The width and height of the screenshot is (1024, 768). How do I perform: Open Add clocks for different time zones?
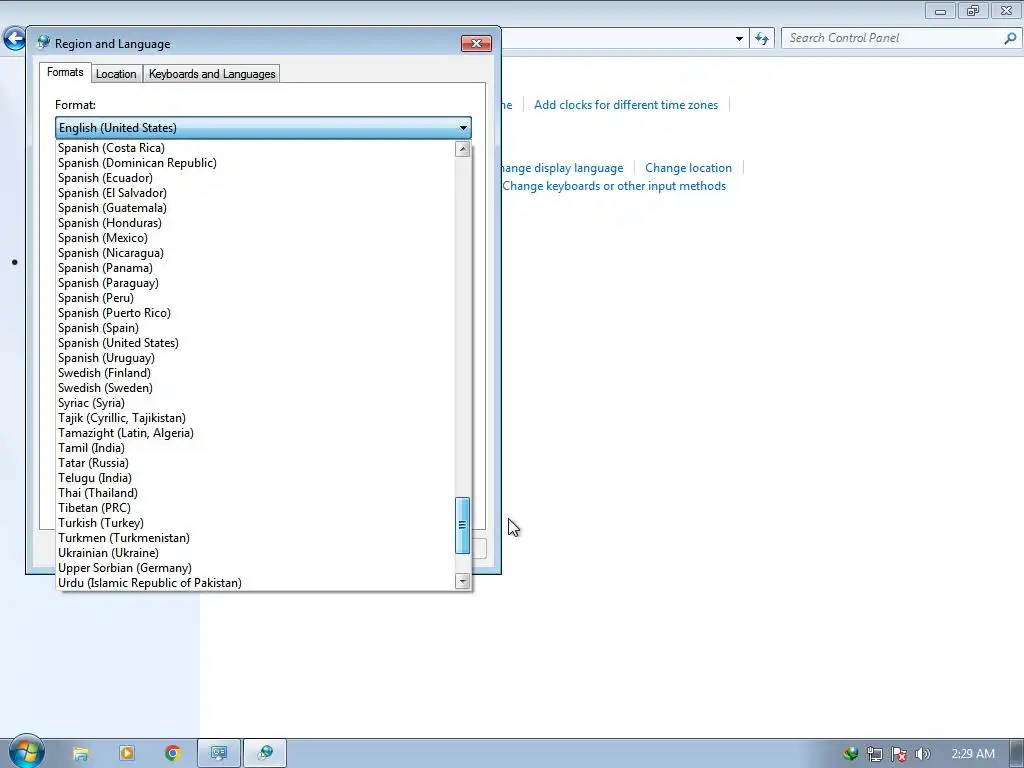(626, 105)
